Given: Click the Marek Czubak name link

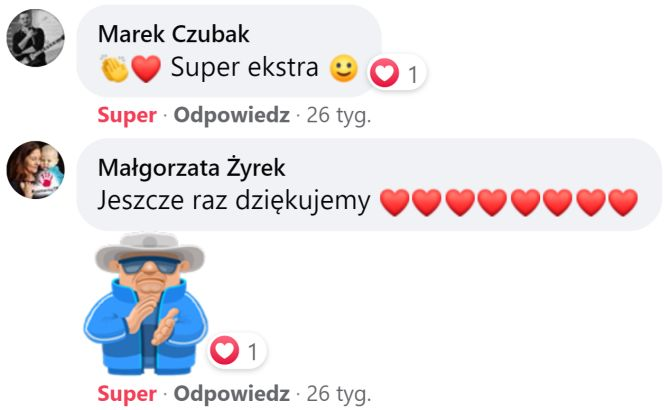Looking at the screenshot, I should 173,34.
